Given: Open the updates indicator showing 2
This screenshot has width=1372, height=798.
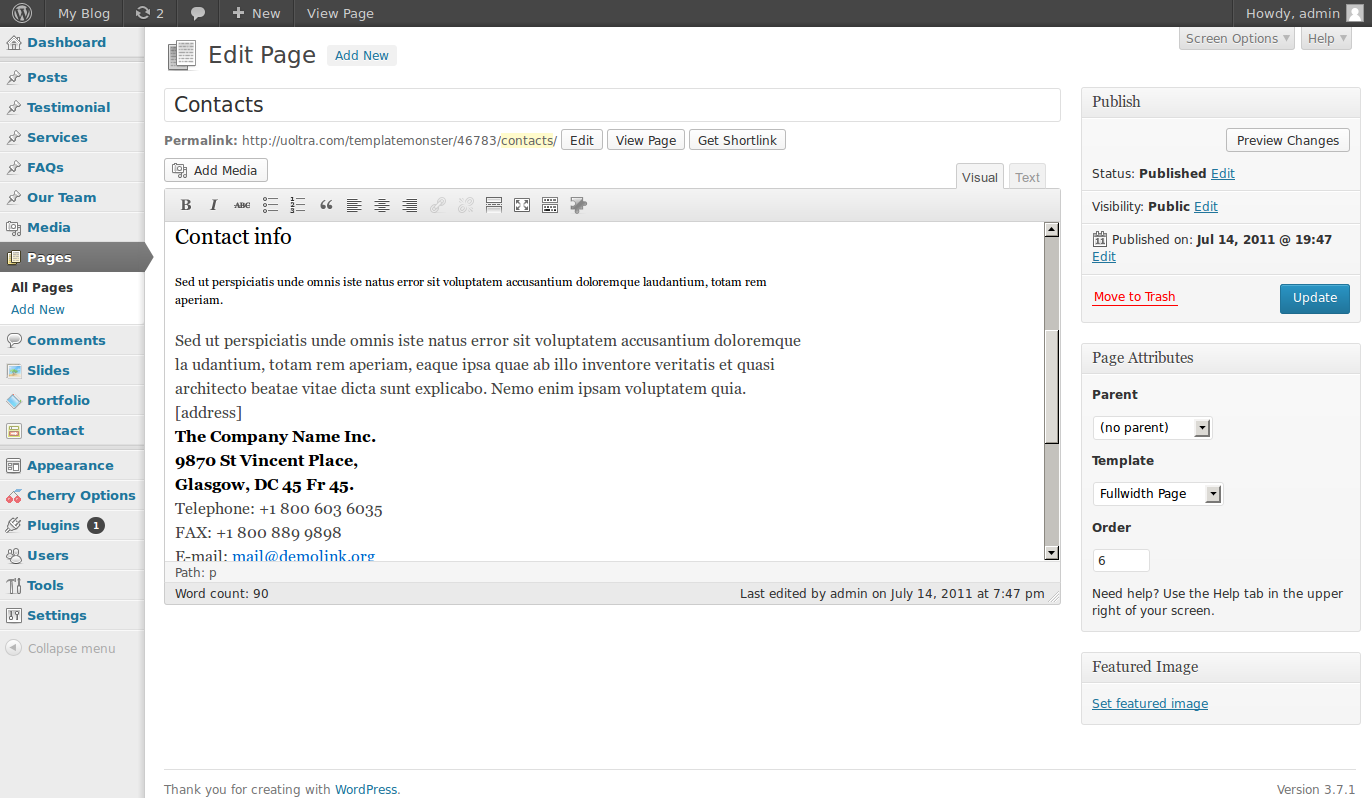Looking at the screenshot, I should 149,13.
